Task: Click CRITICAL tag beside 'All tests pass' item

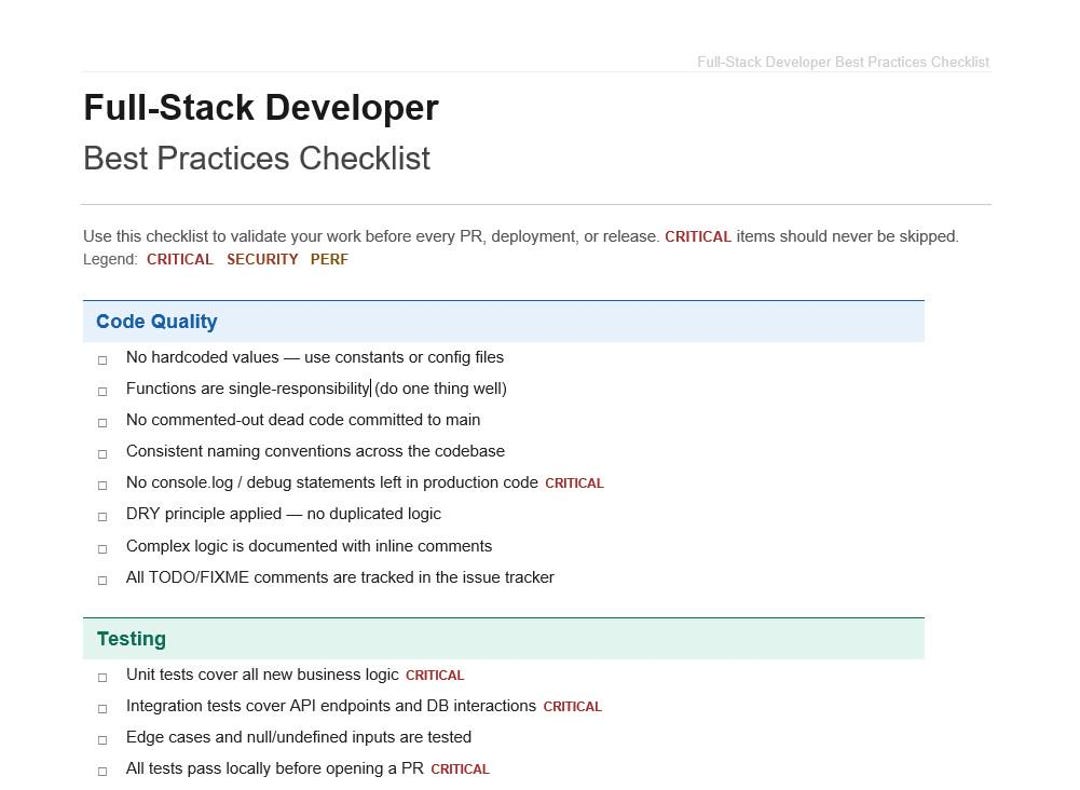Action: pos(460,770)
